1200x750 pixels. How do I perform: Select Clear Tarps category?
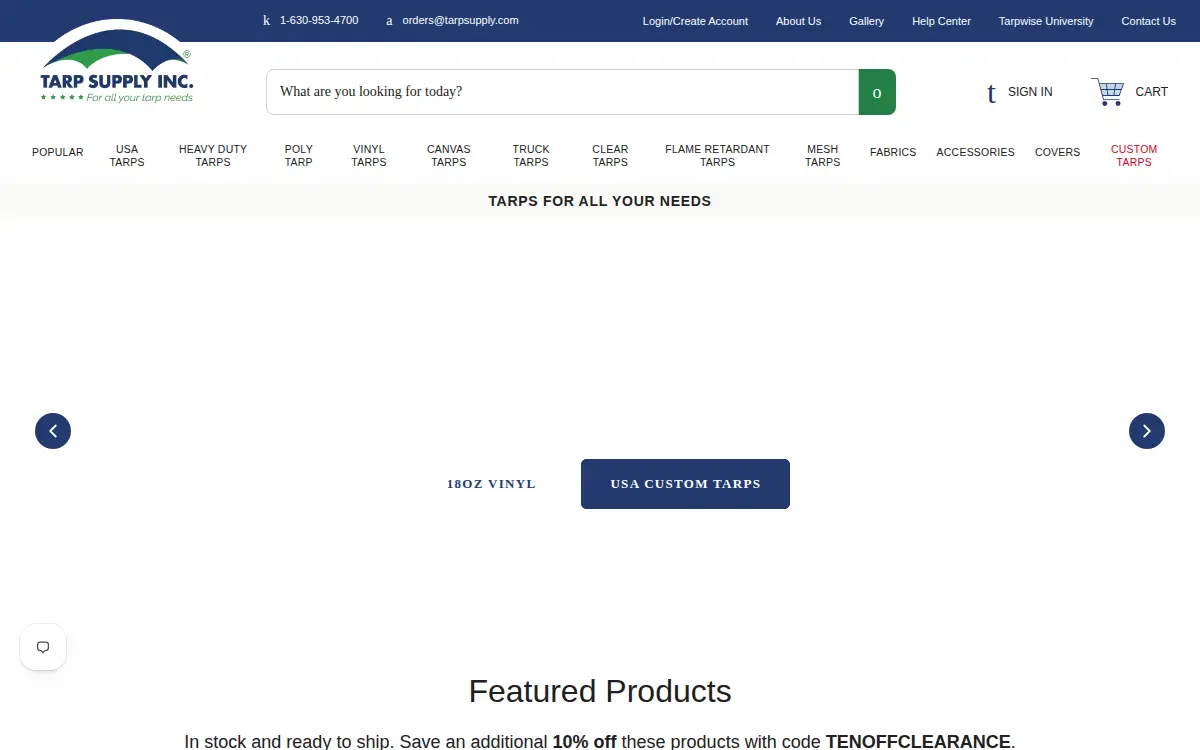[610, 156]
